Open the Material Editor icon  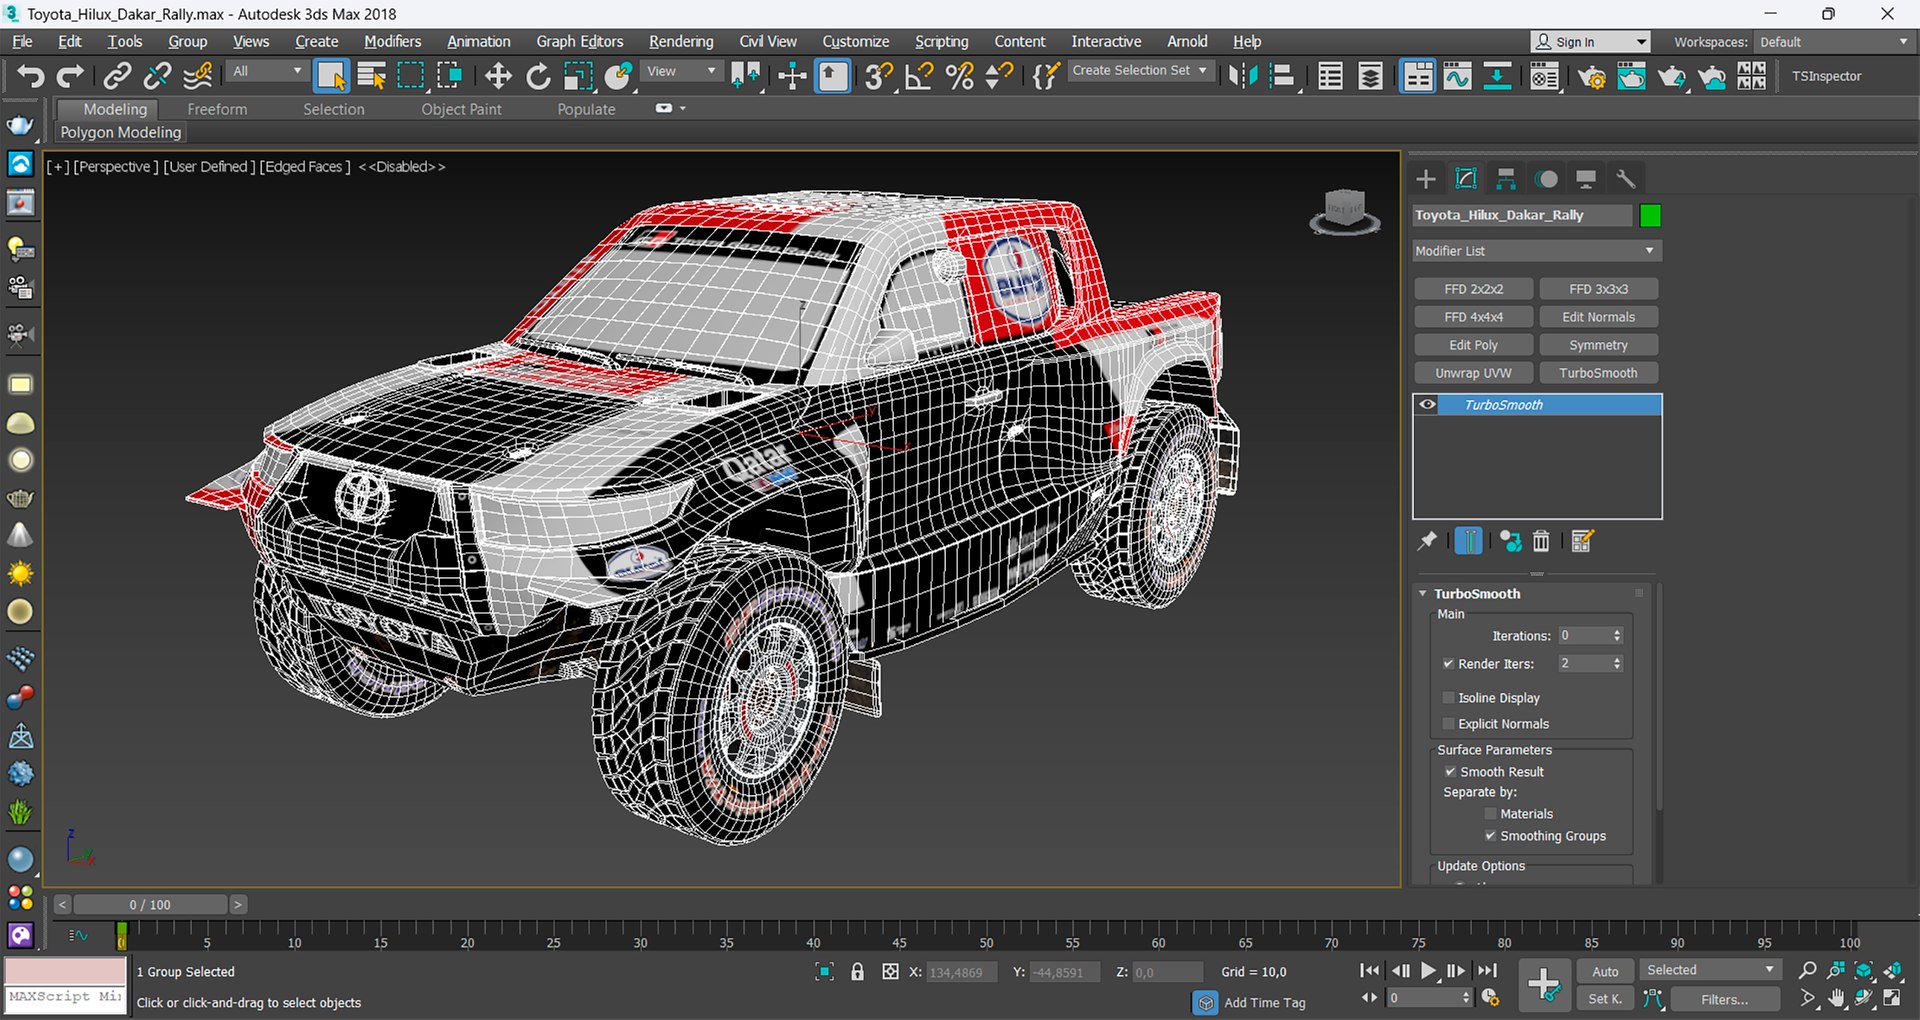(1545, 76)
